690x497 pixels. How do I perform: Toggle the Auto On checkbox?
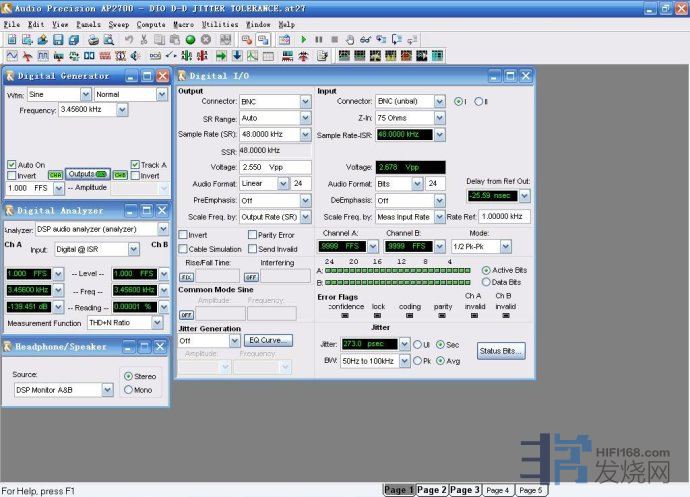pyautogui.click(x=12, y=165)
